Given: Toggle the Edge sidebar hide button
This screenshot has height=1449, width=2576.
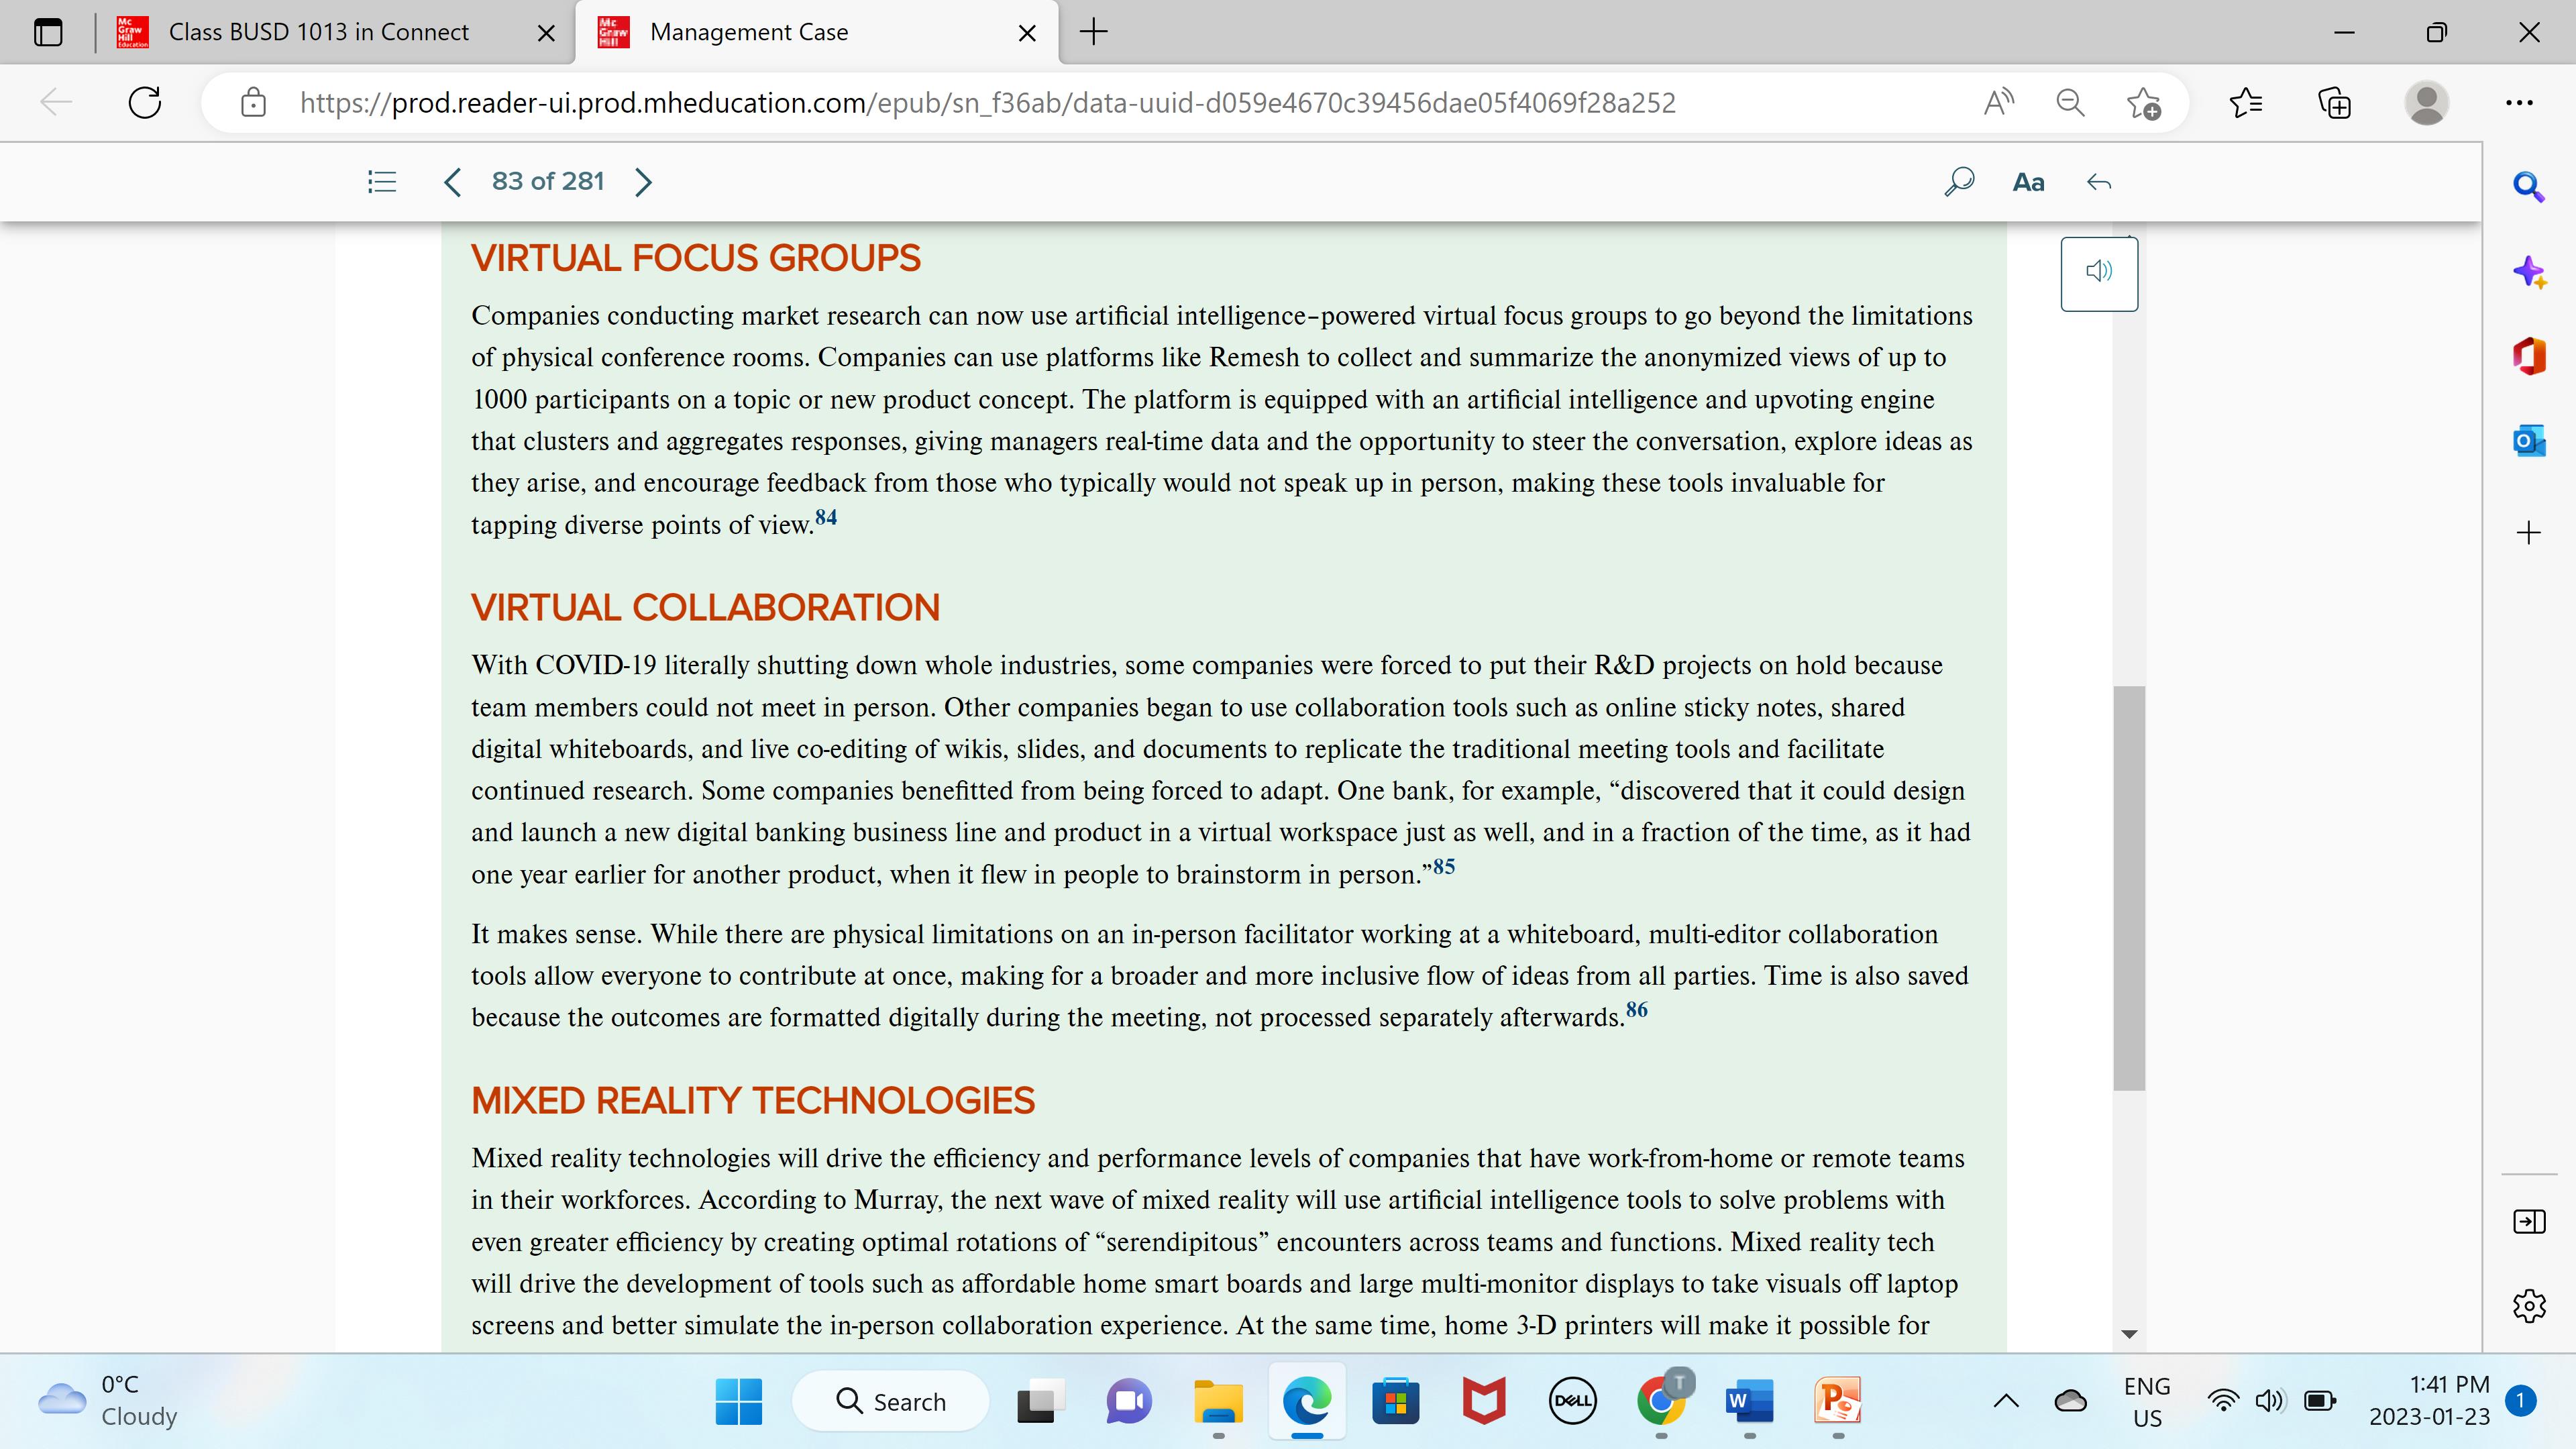Looking at the screenshot, I should 2528,1221.
